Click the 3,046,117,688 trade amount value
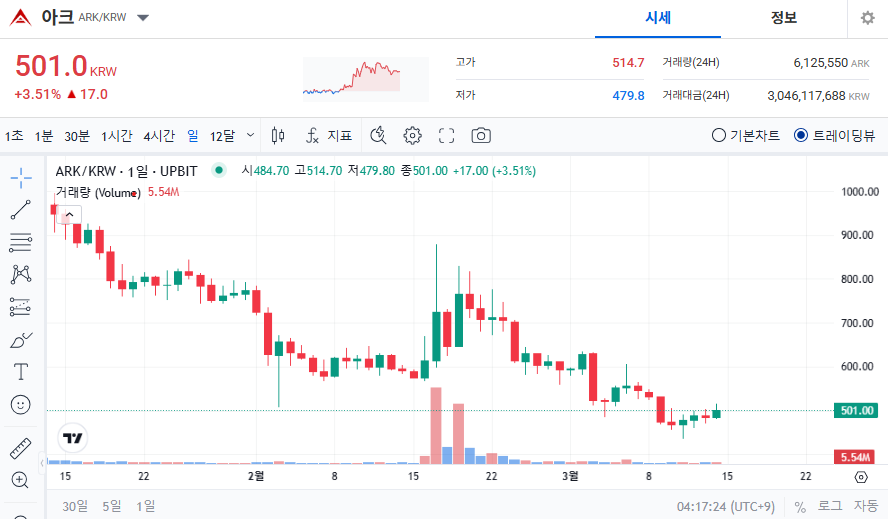888x519 pixels. tap(806, 96)
